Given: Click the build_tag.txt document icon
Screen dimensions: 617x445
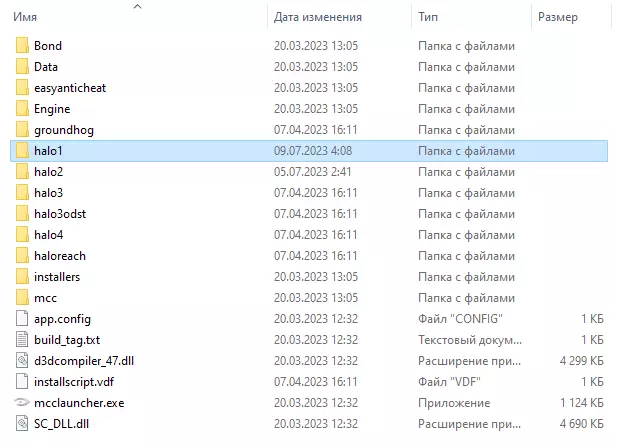Looking at the screenshot, I should click(x=22, y=340).
